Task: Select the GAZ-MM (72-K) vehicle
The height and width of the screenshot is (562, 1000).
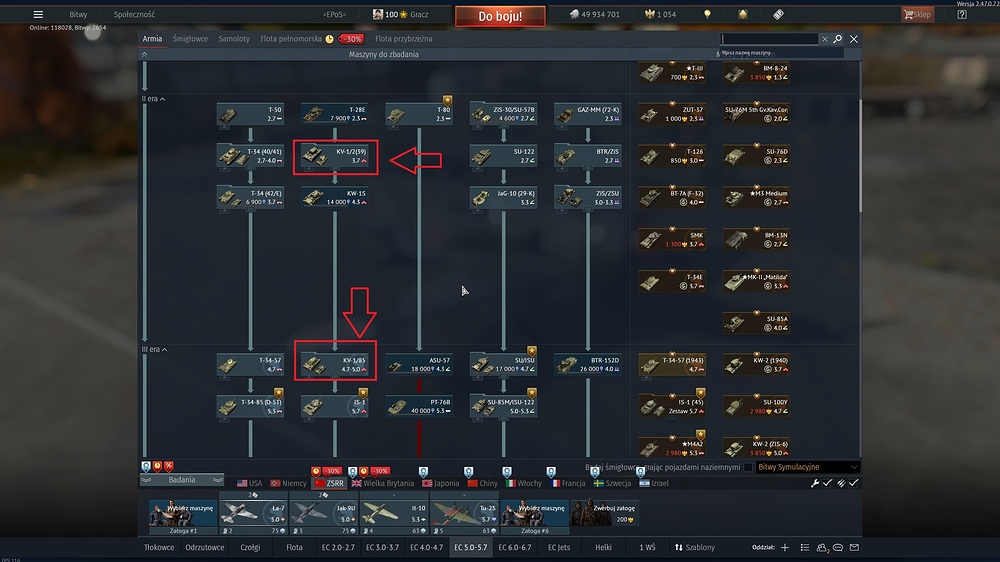Action: click(x=588, y=114)
